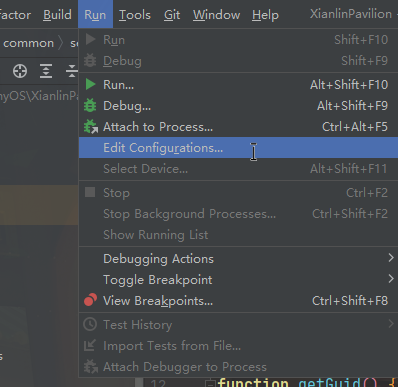Screen dimensions: 398x387
Task: Click the green Debug... bug icon
Action: coord(90,105)
